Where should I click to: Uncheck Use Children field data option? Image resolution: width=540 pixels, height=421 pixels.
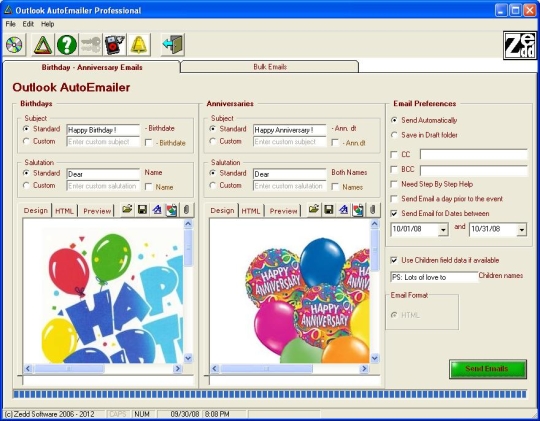tap(394, 260)
